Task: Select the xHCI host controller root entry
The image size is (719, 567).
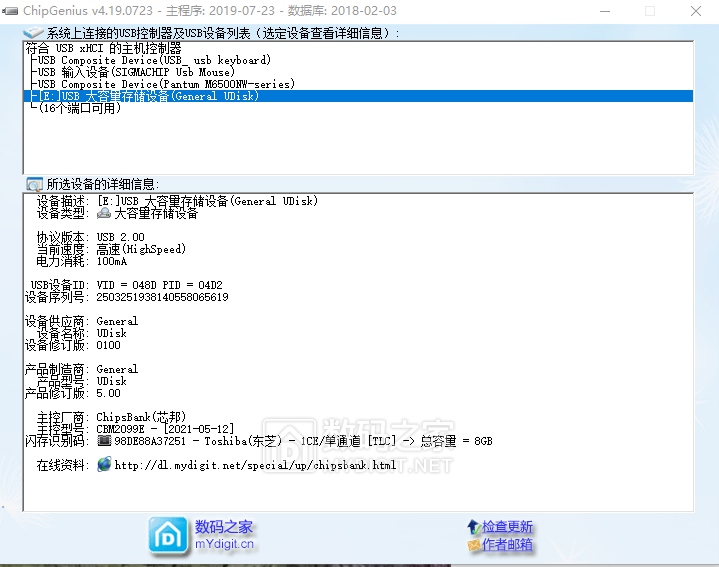Action: coord(103,48)
